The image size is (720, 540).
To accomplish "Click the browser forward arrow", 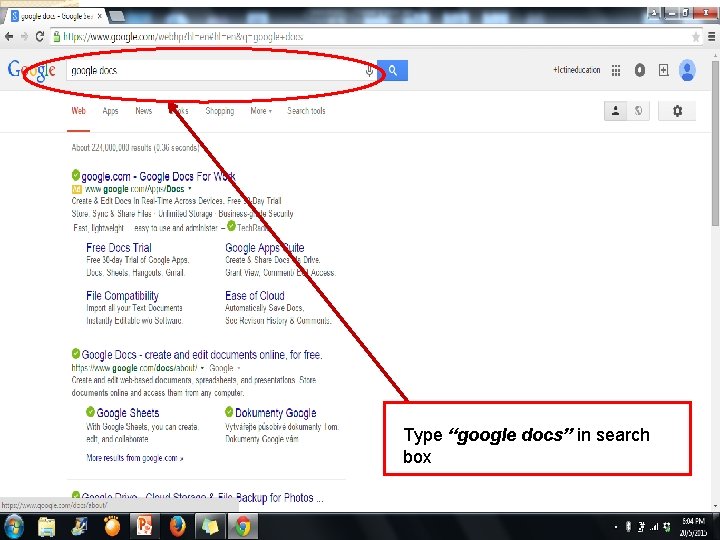I will (x=24, y=37).
